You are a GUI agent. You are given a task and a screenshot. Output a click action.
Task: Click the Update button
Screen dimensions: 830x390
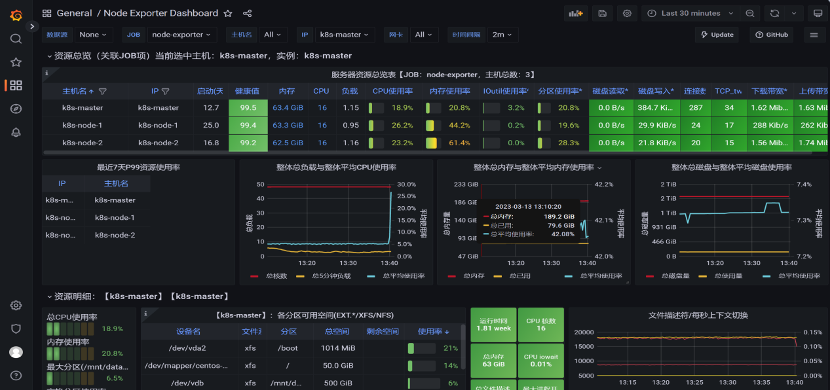click(x=717, y=34)
